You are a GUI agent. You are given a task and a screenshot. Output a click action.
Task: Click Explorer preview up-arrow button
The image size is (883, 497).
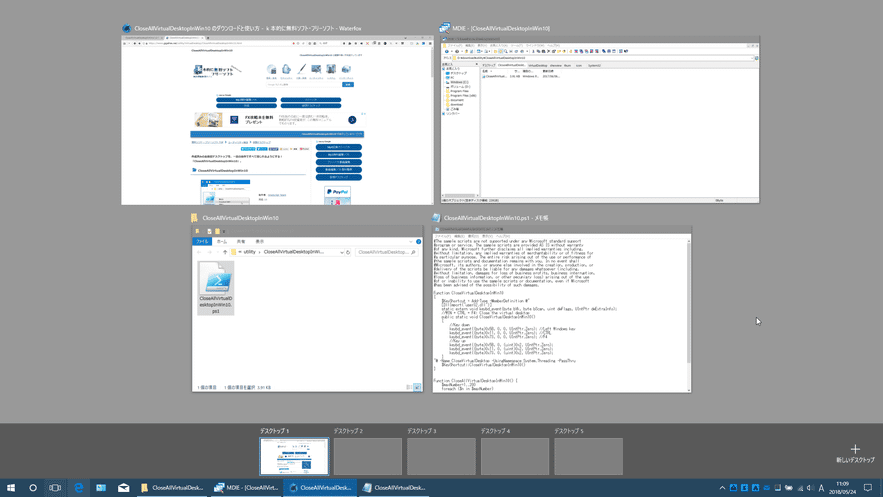(225, 252)
